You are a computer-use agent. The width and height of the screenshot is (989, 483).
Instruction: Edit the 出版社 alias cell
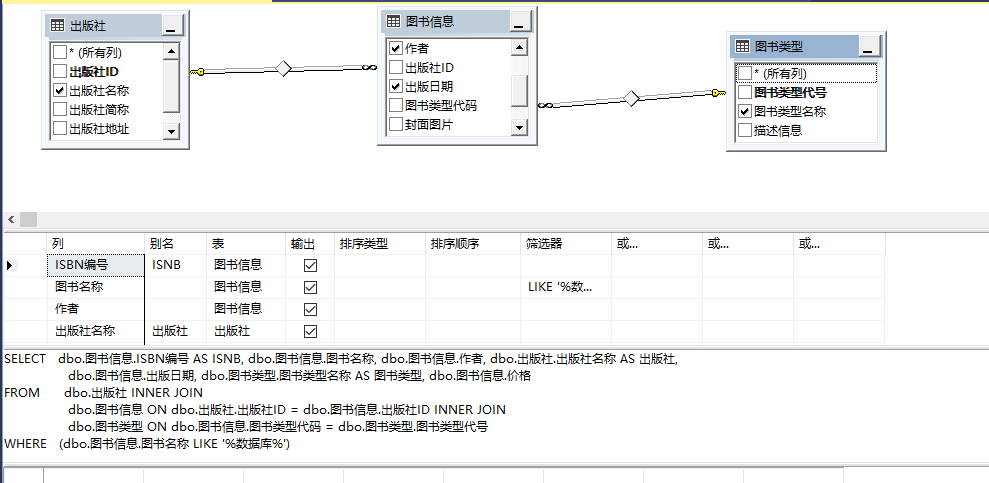[175, 331]
